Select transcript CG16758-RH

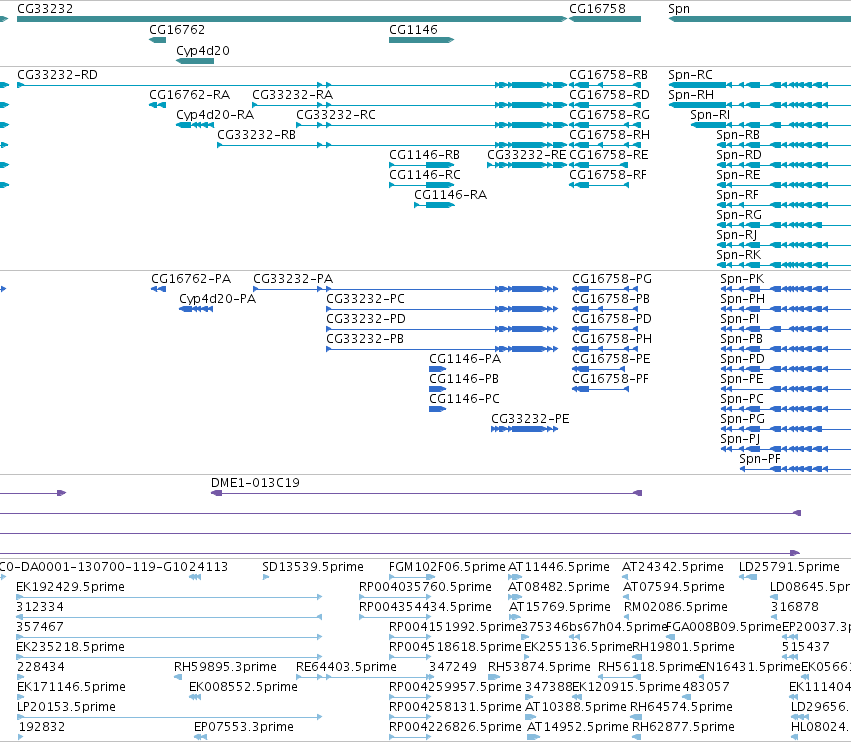point(609,135)
